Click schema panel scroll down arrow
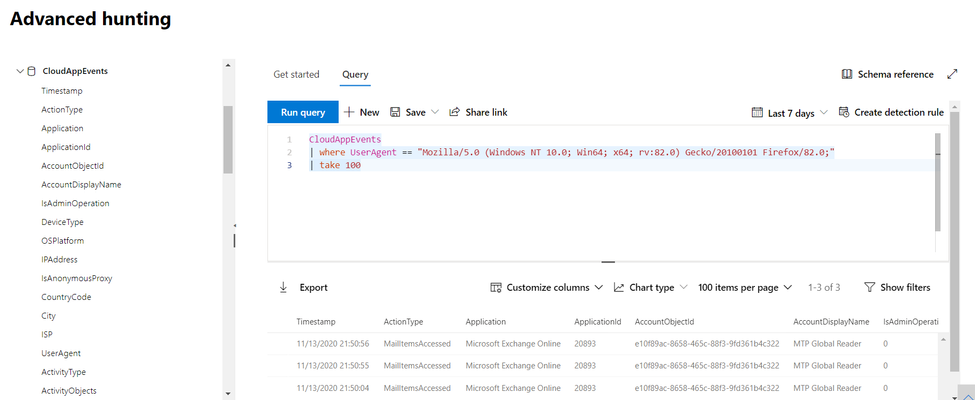 (228, 393)
